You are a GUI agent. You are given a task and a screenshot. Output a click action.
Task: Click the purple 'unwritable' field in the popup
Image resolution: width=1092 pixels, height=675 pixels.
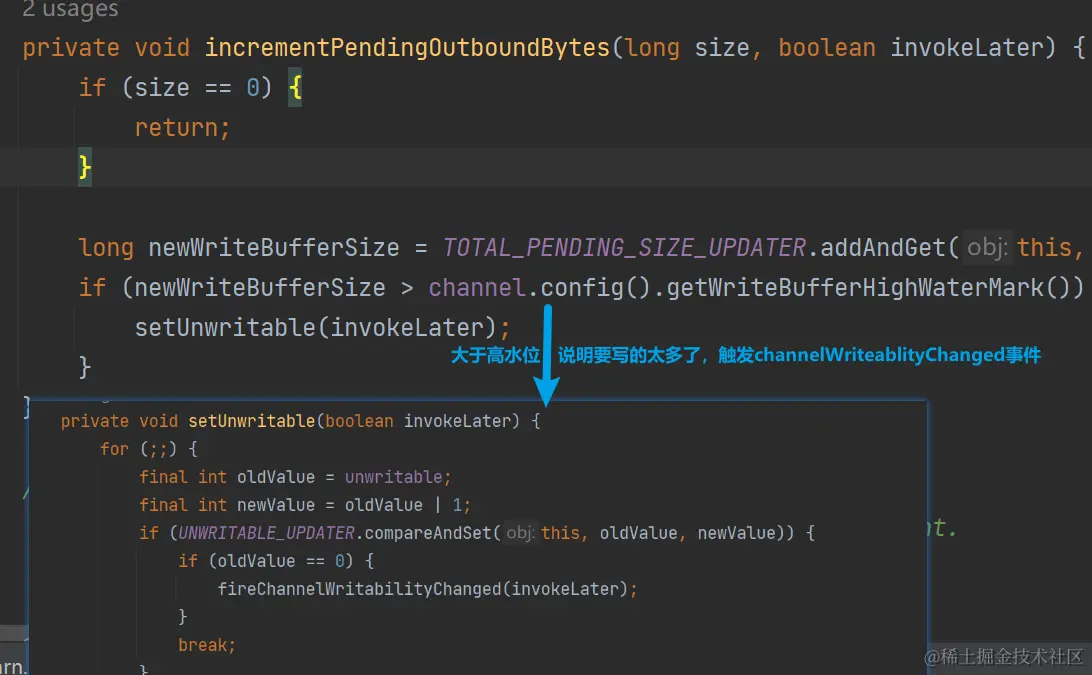393,477
